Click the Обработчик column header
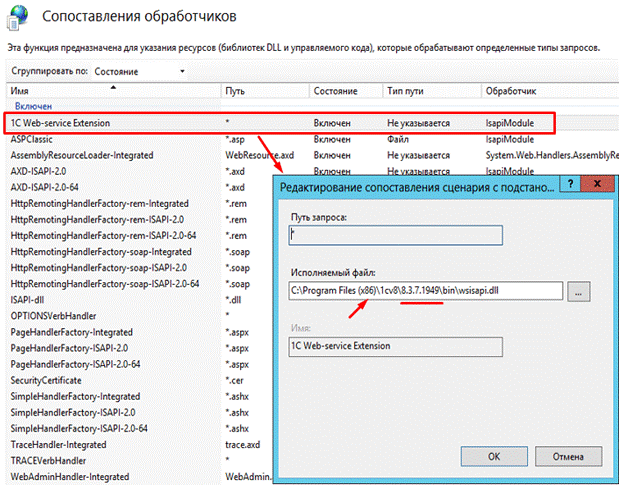Viewport: 619px width, 485px height. tap(550, 91)
